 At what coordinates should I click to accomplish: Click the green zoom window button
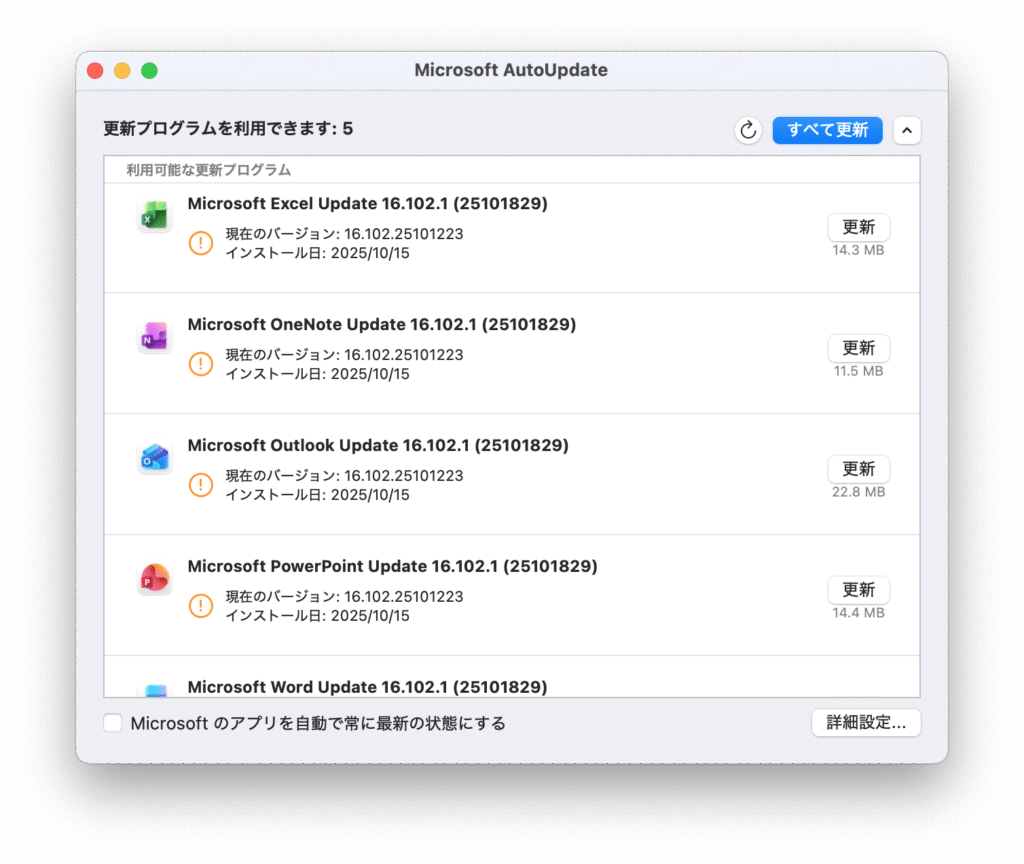[x=149, y=71]
